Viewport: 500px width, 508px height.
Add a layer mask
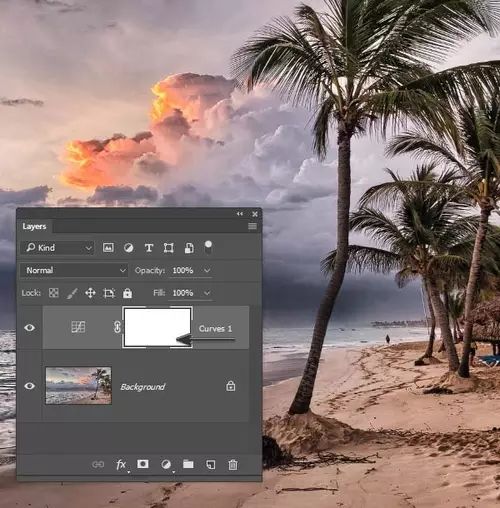[143, 464]
